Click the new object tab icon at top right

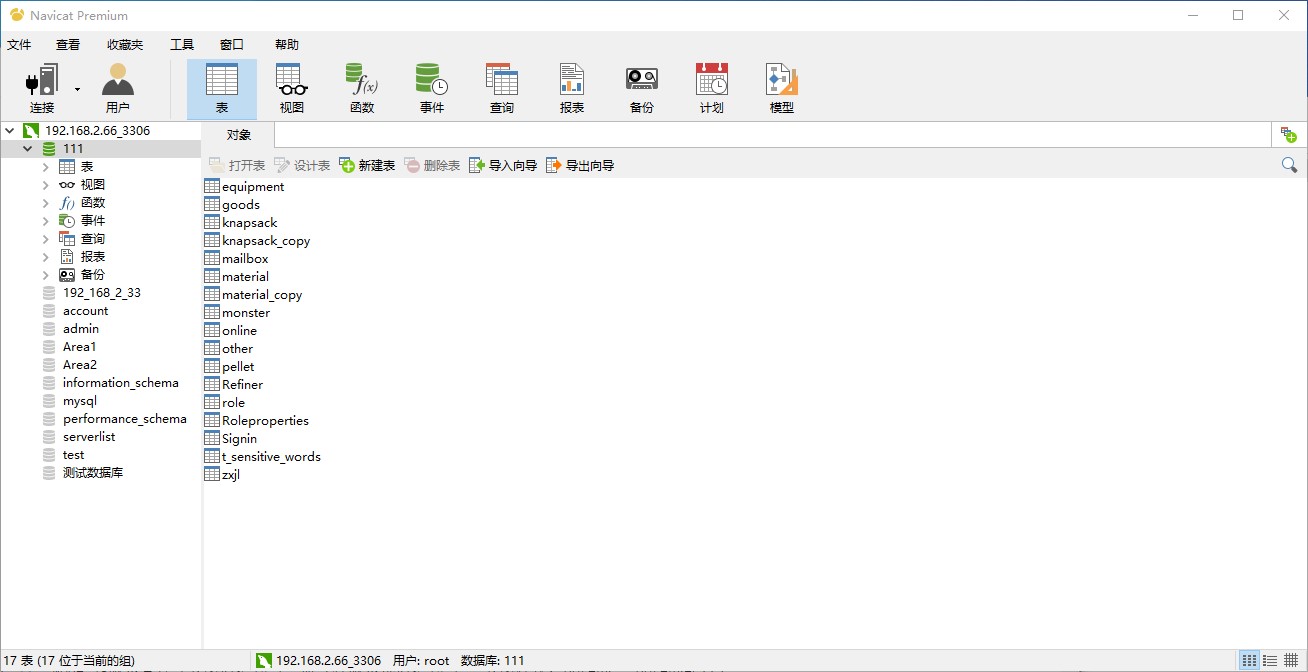point(1289,135)
